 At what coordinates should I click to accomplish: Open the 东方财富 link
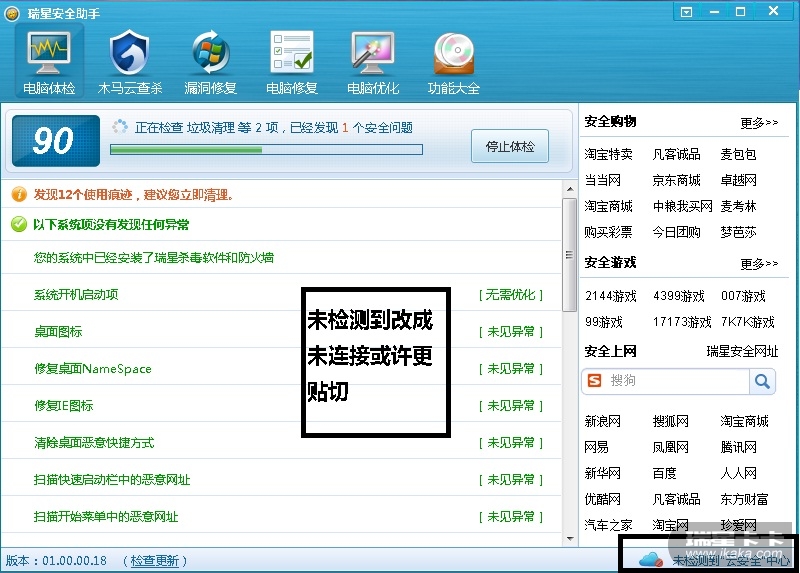[744, 499]
